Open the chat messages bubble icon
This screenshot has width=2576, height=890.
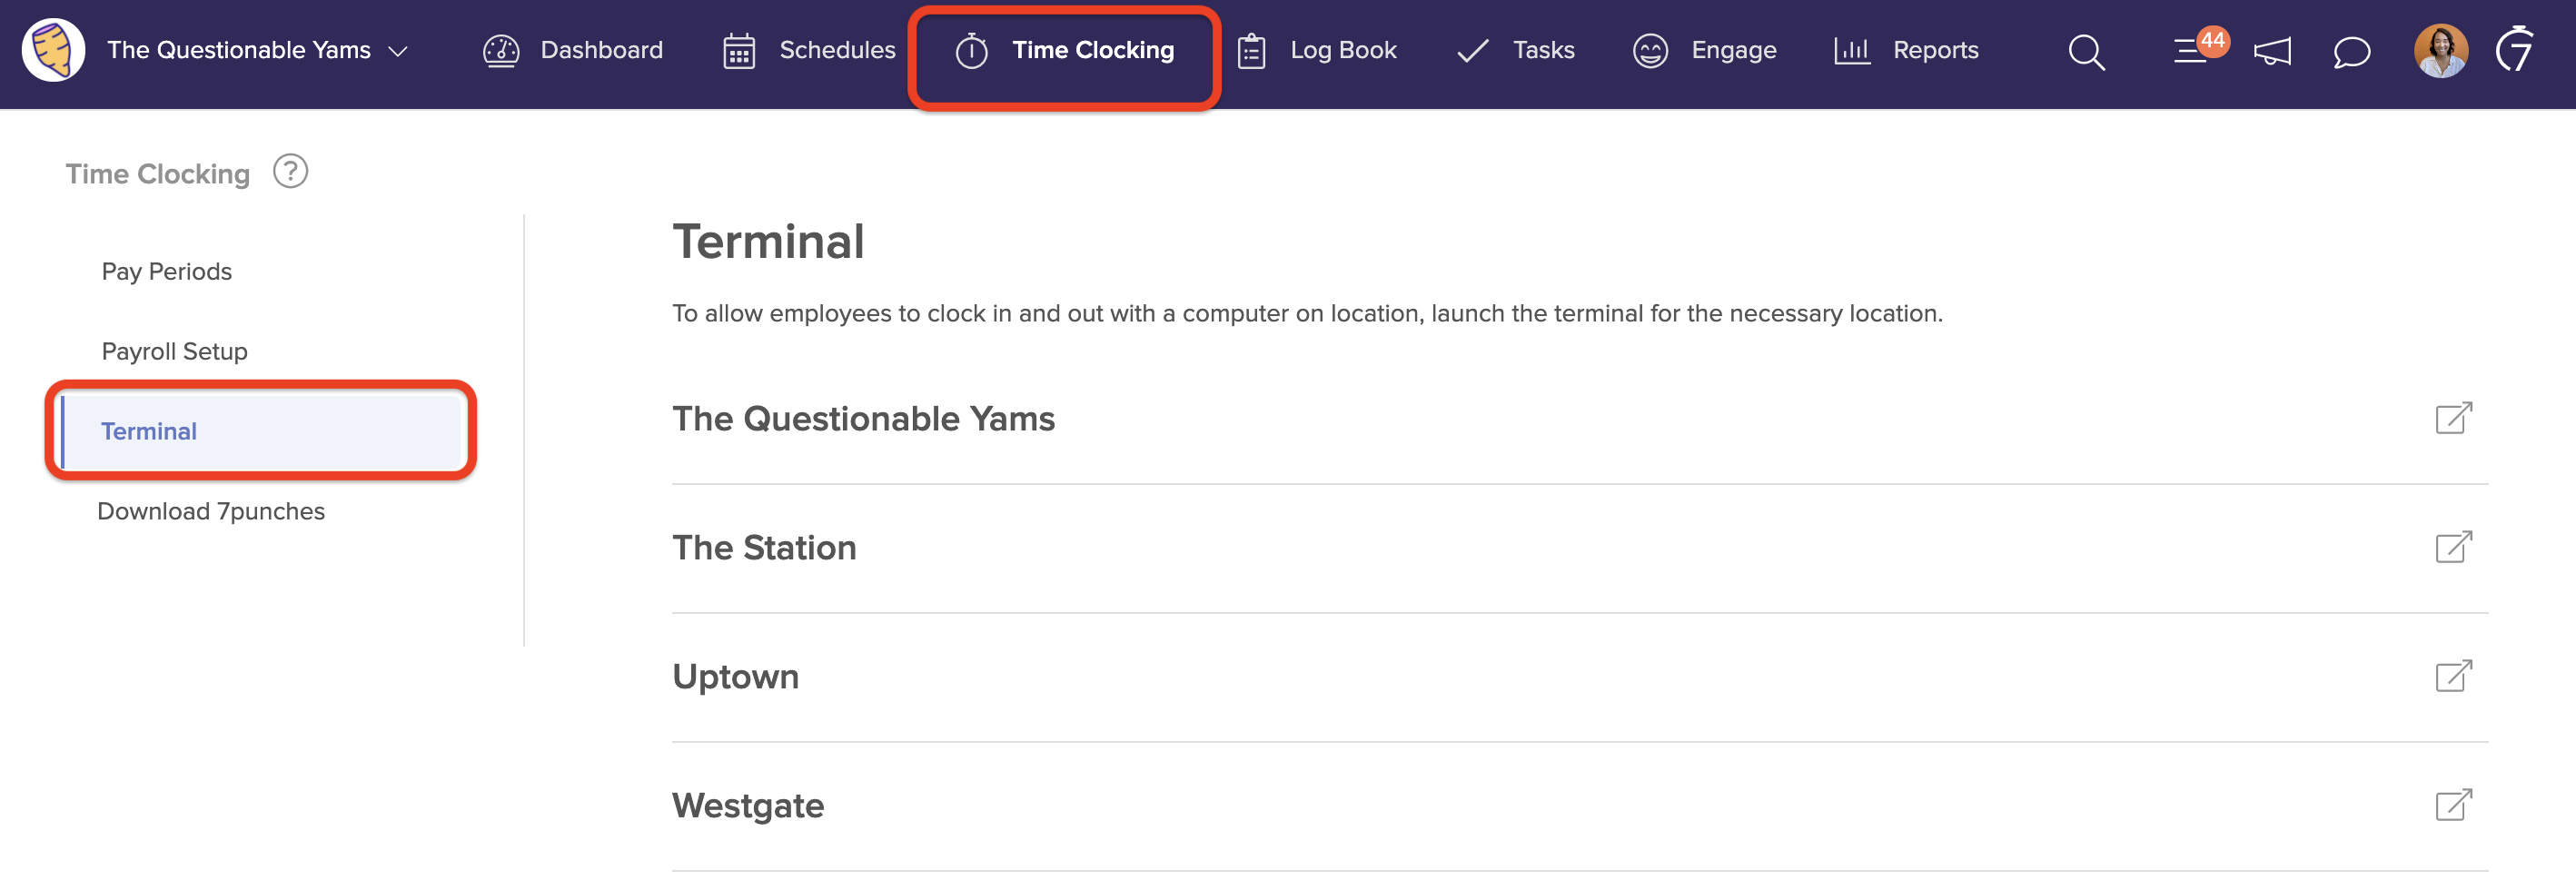click(2351, 51)
